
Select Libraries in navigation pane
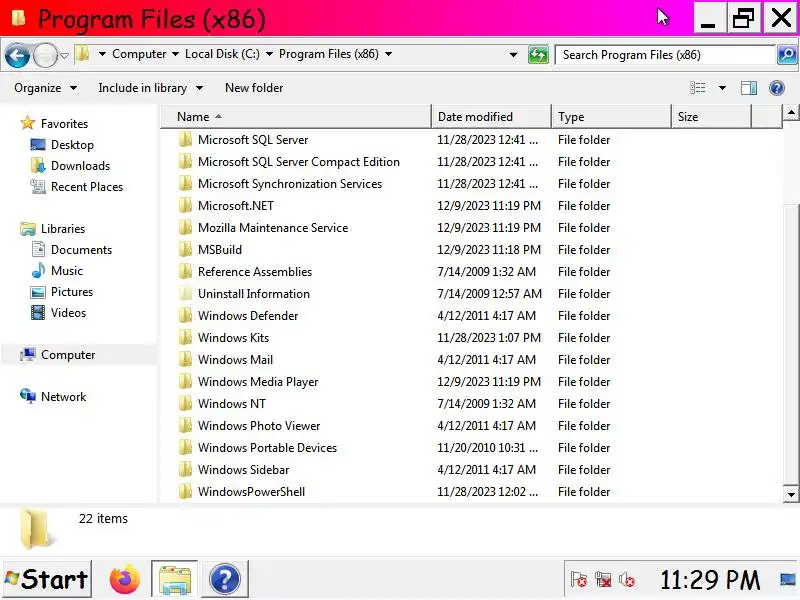[x=63, y=229]
